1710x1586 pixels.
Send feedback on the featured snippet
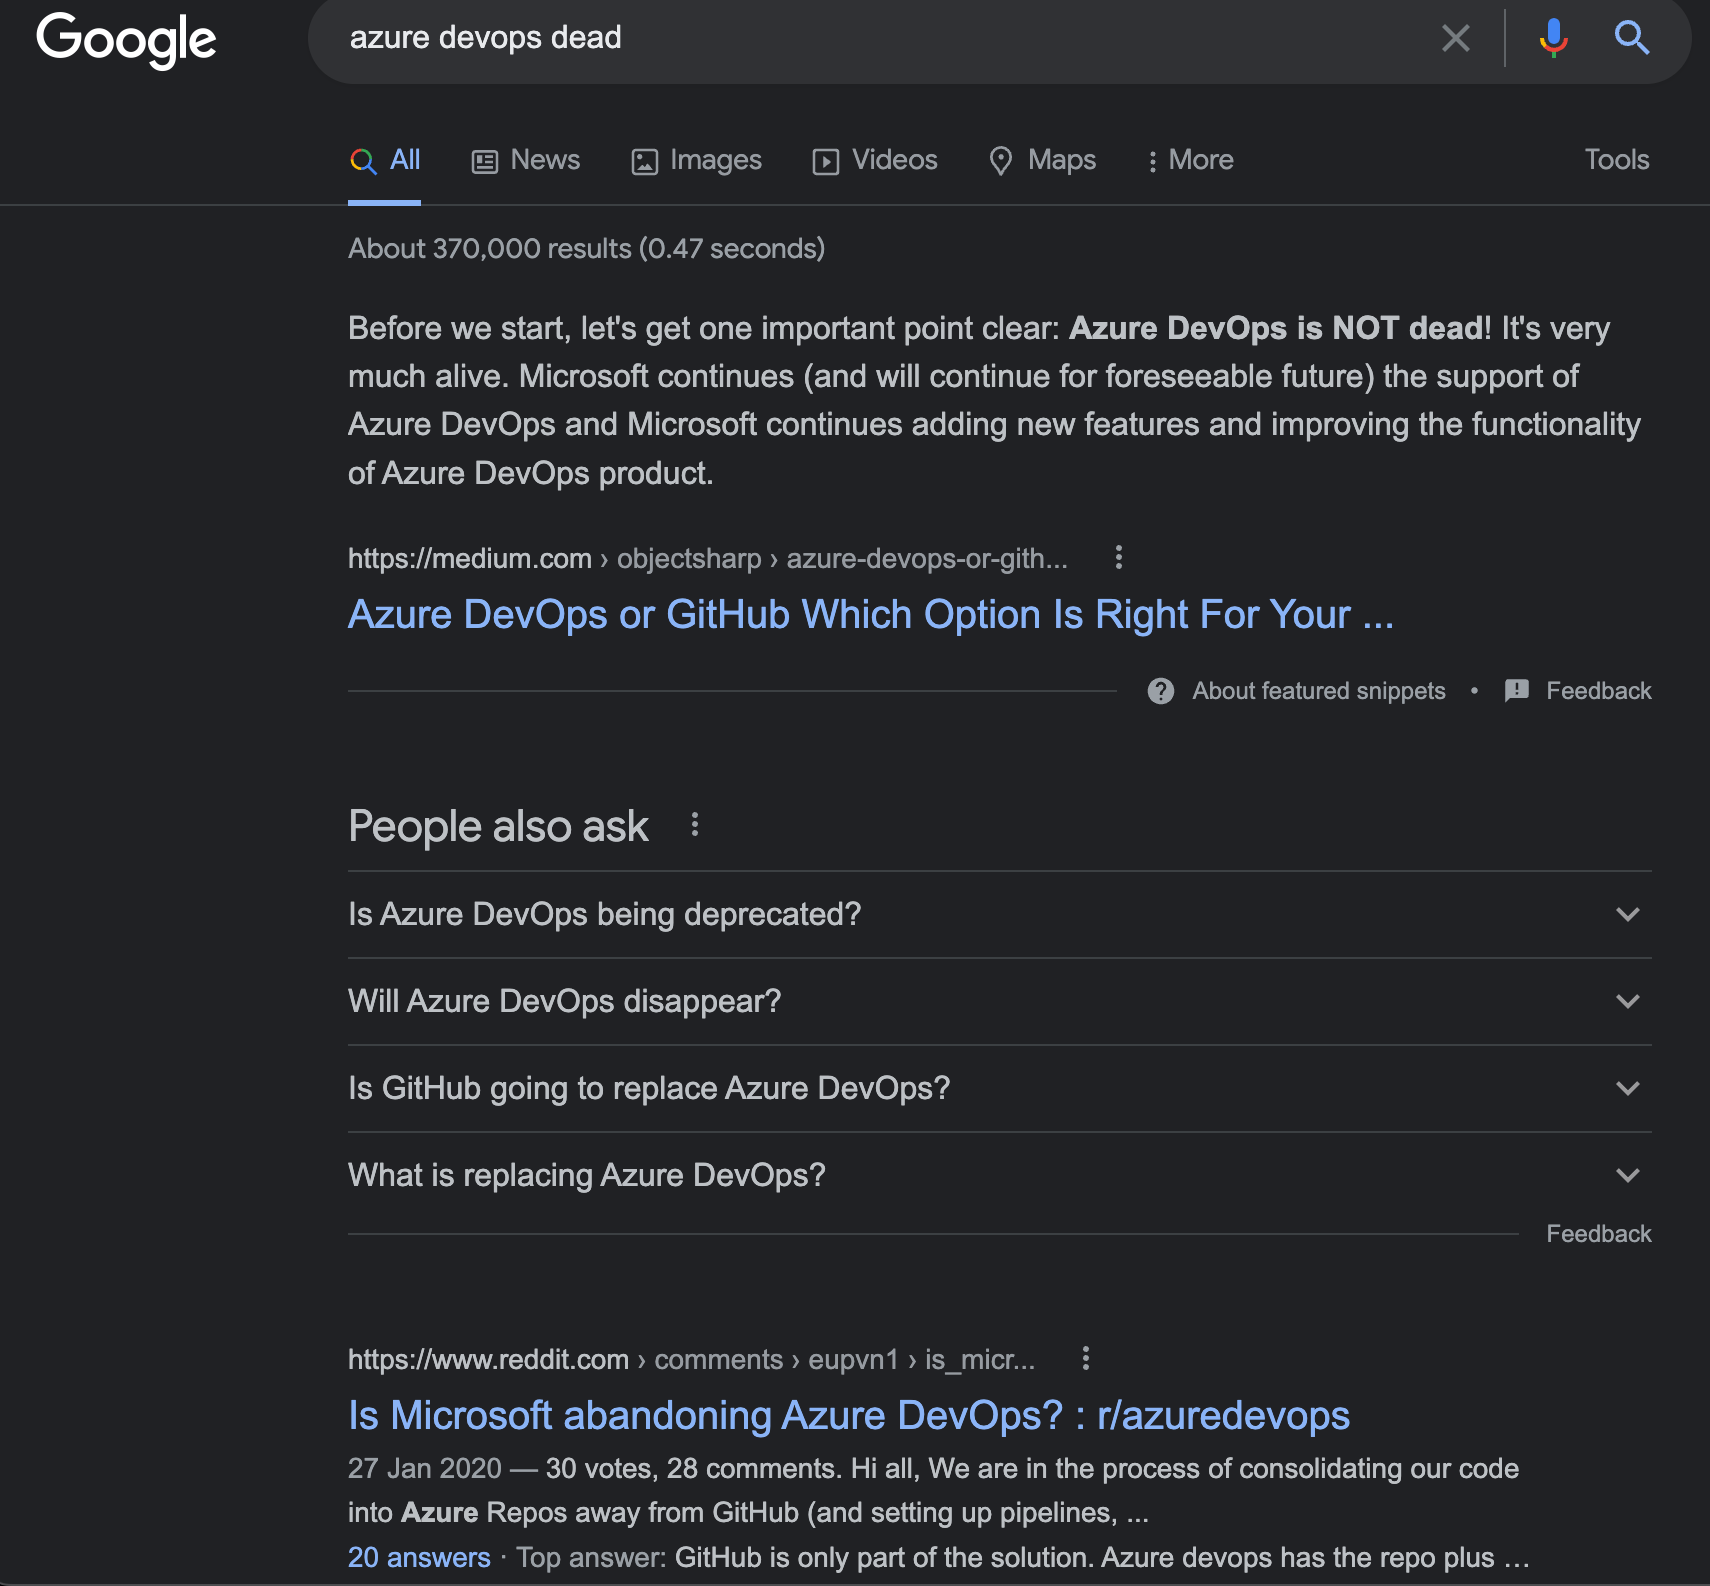tap(1599, 691)
